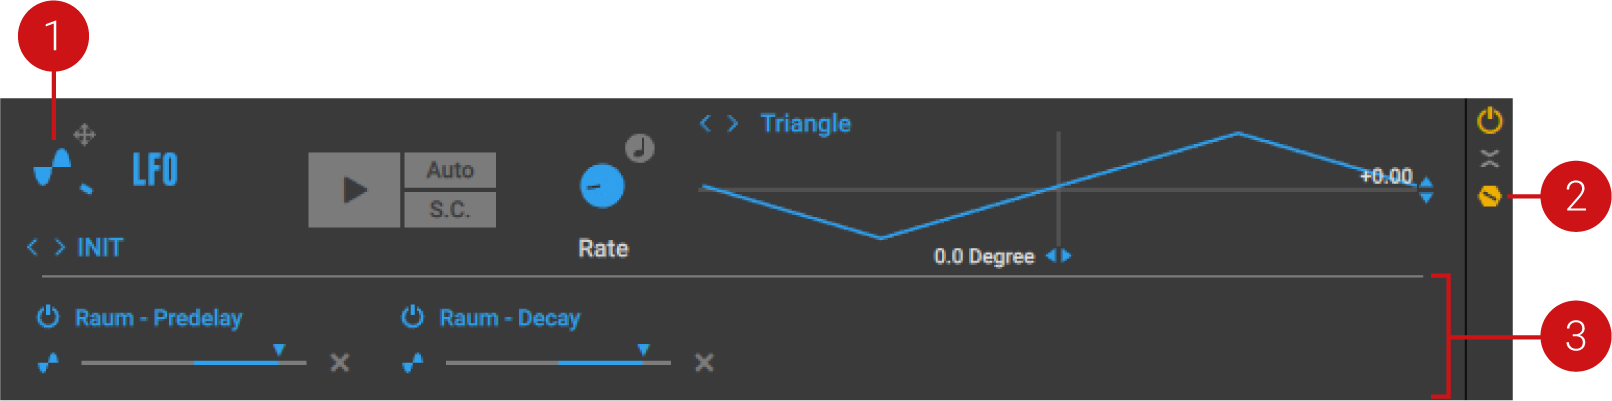The height and width of the screenshot is (401, 1612).
Task: Click the polarity icon for Raum - Decay
Action: [x=412, y=362]
